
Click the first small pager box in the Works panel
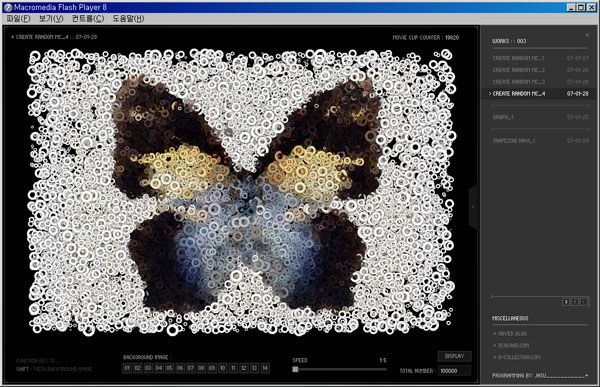pos(566,302)
